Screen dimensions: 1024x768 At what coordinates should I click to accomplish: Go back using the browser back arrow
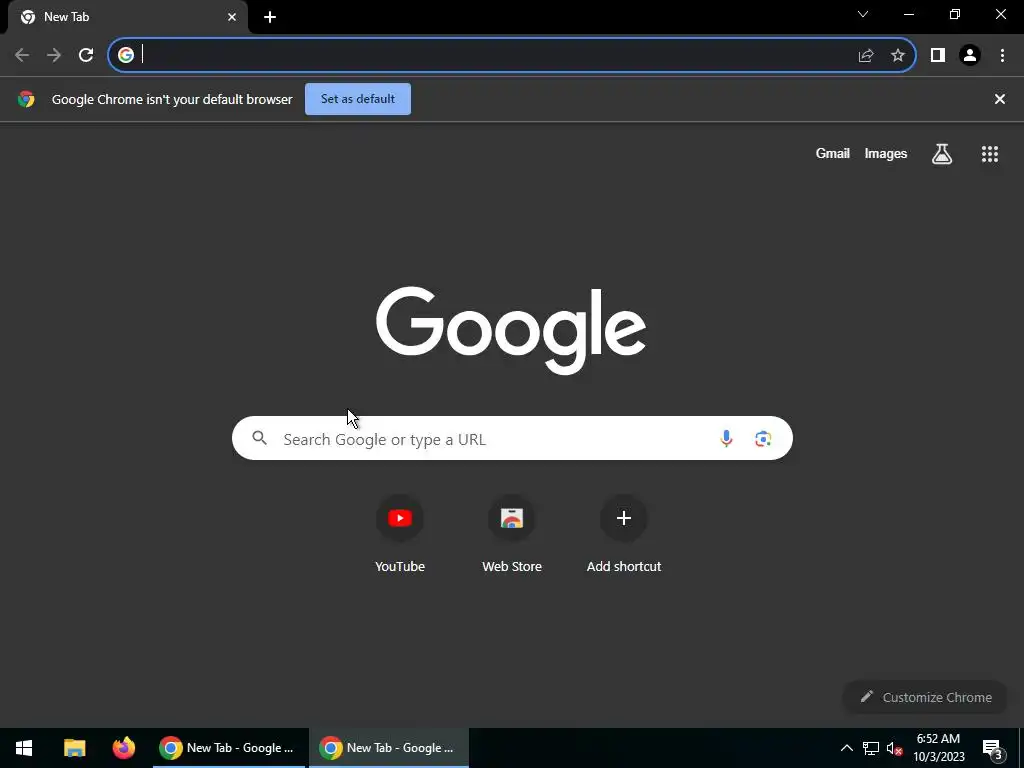pyautogui.click(x=22, y=55)
